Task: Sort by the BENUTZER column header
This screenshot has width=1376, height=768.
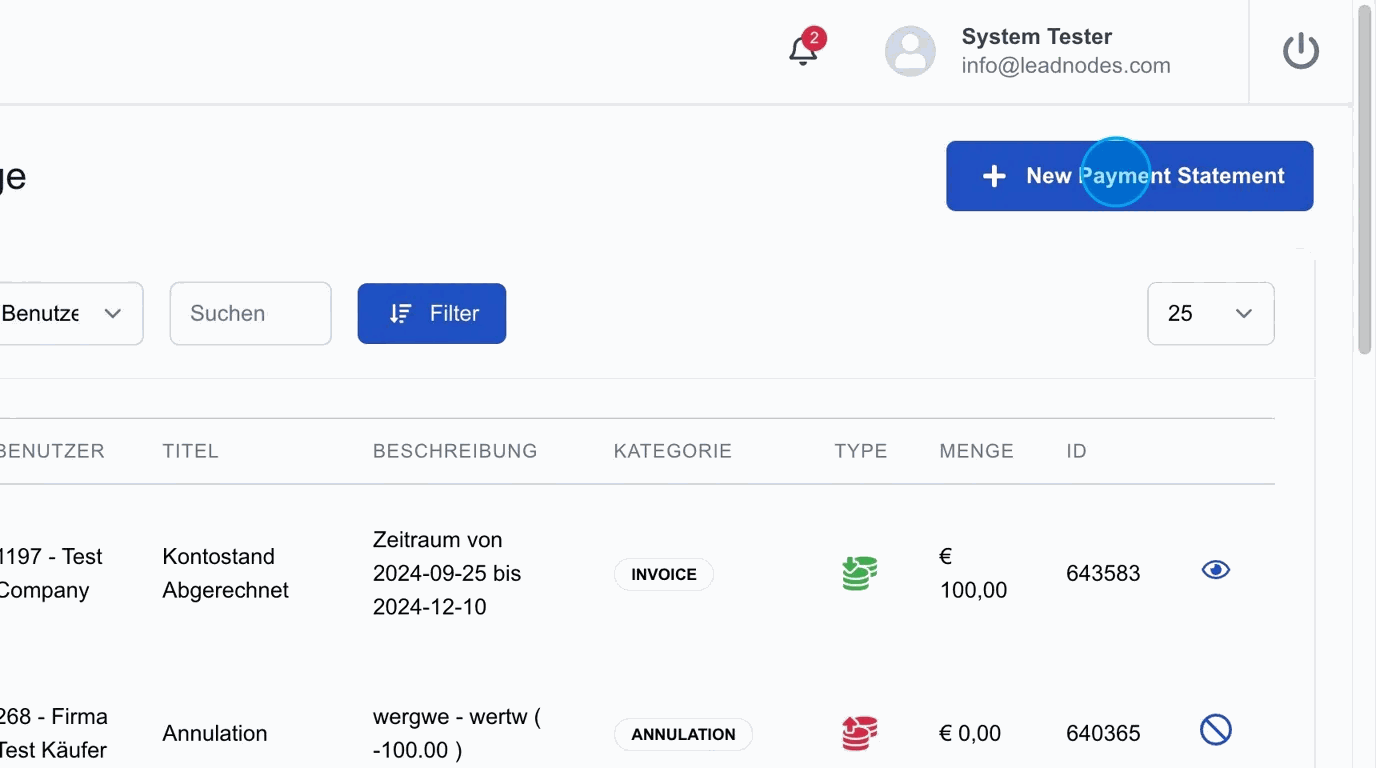Action: (x=52, y=451)
